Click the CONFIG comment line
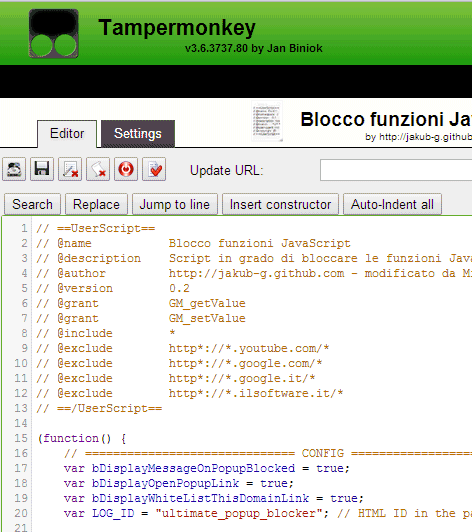472x532 pixels. tap(268, 453)
